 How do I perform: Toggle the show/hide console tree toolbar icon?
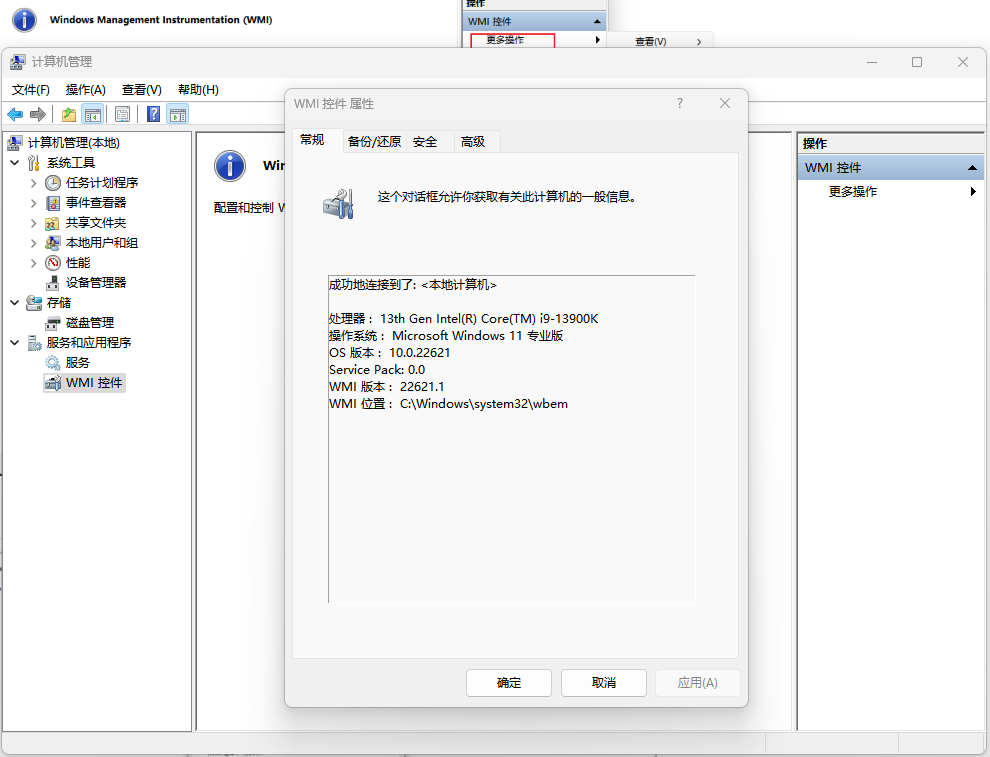click(93, 114)
